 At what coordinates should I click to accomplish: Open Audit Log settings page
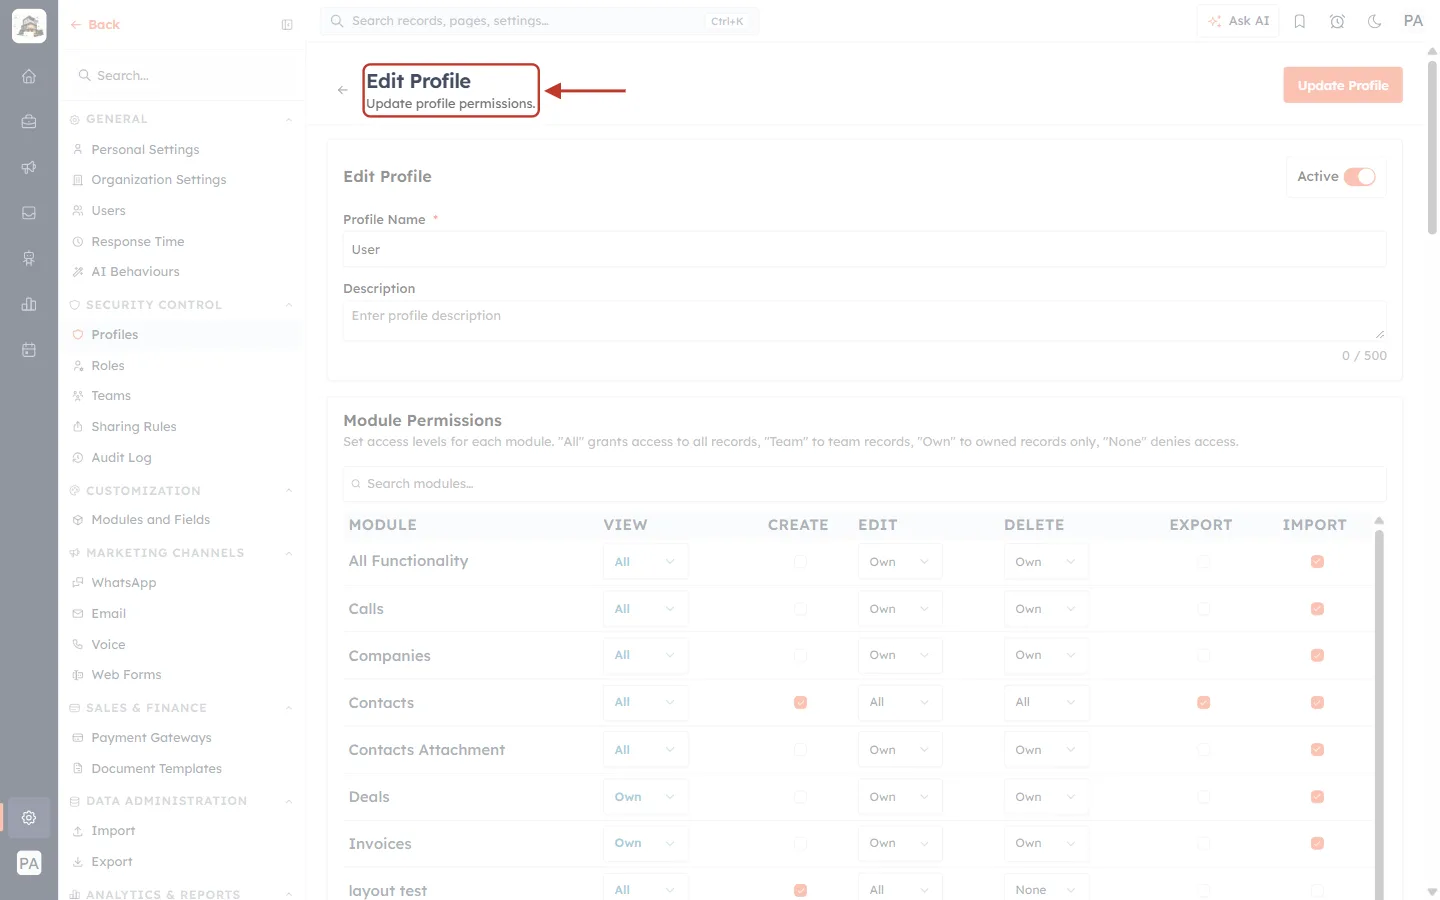[121, 458]
